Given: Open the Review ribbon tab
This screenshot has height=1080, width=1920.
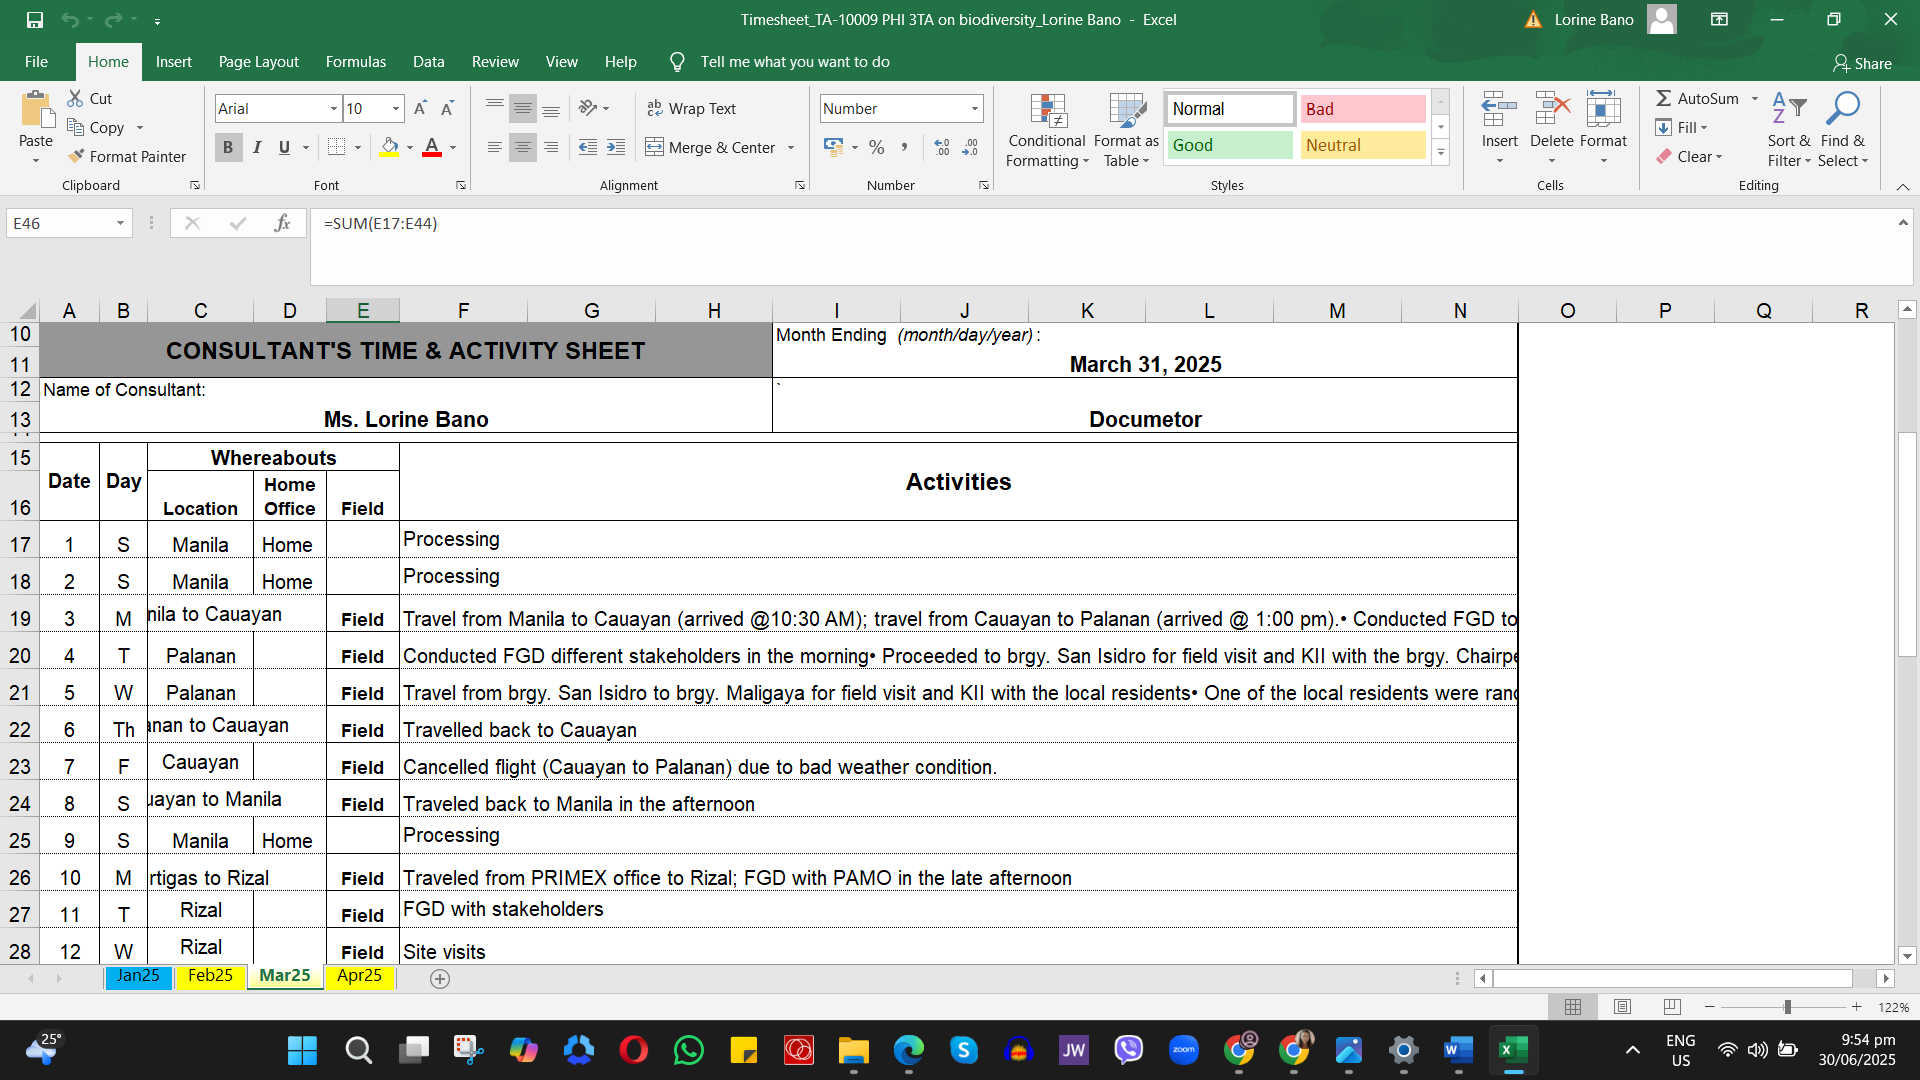Looking at the screenshot, I should click(495, 61).
